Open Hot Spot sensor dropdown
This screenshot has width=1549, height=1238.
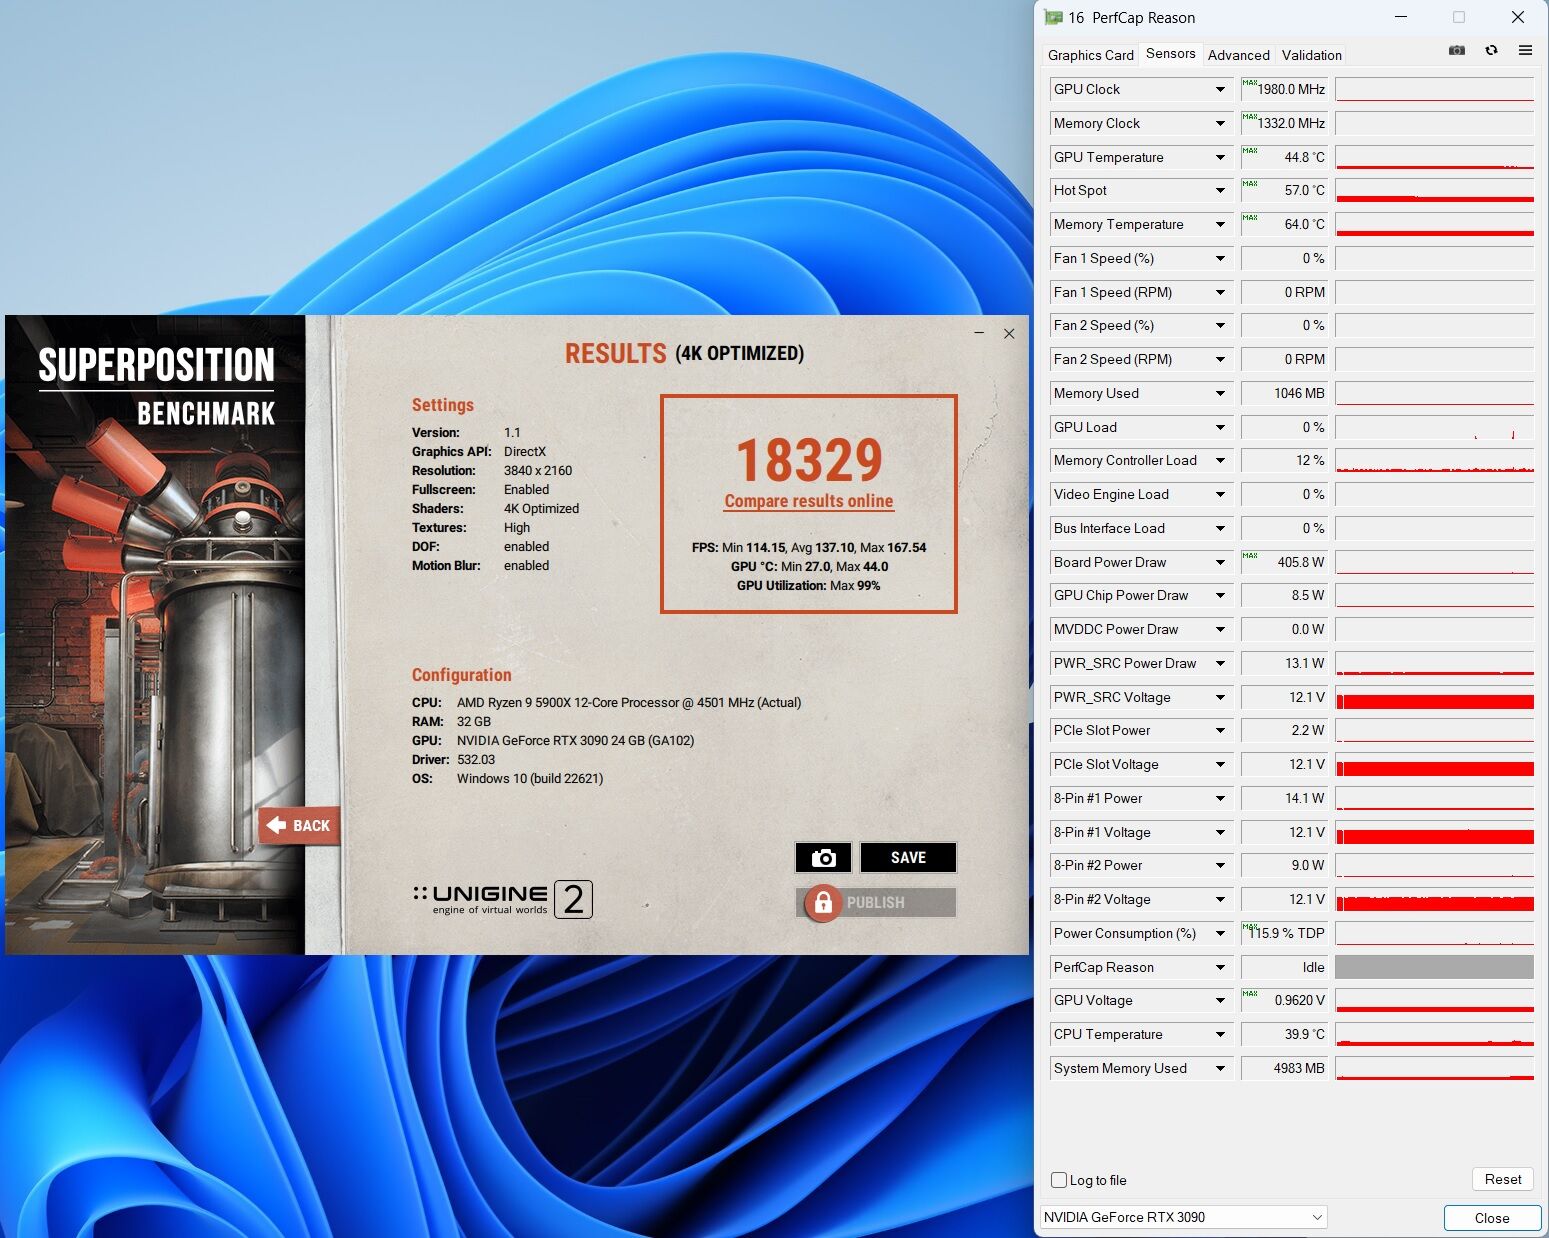tap(1220, 190)
